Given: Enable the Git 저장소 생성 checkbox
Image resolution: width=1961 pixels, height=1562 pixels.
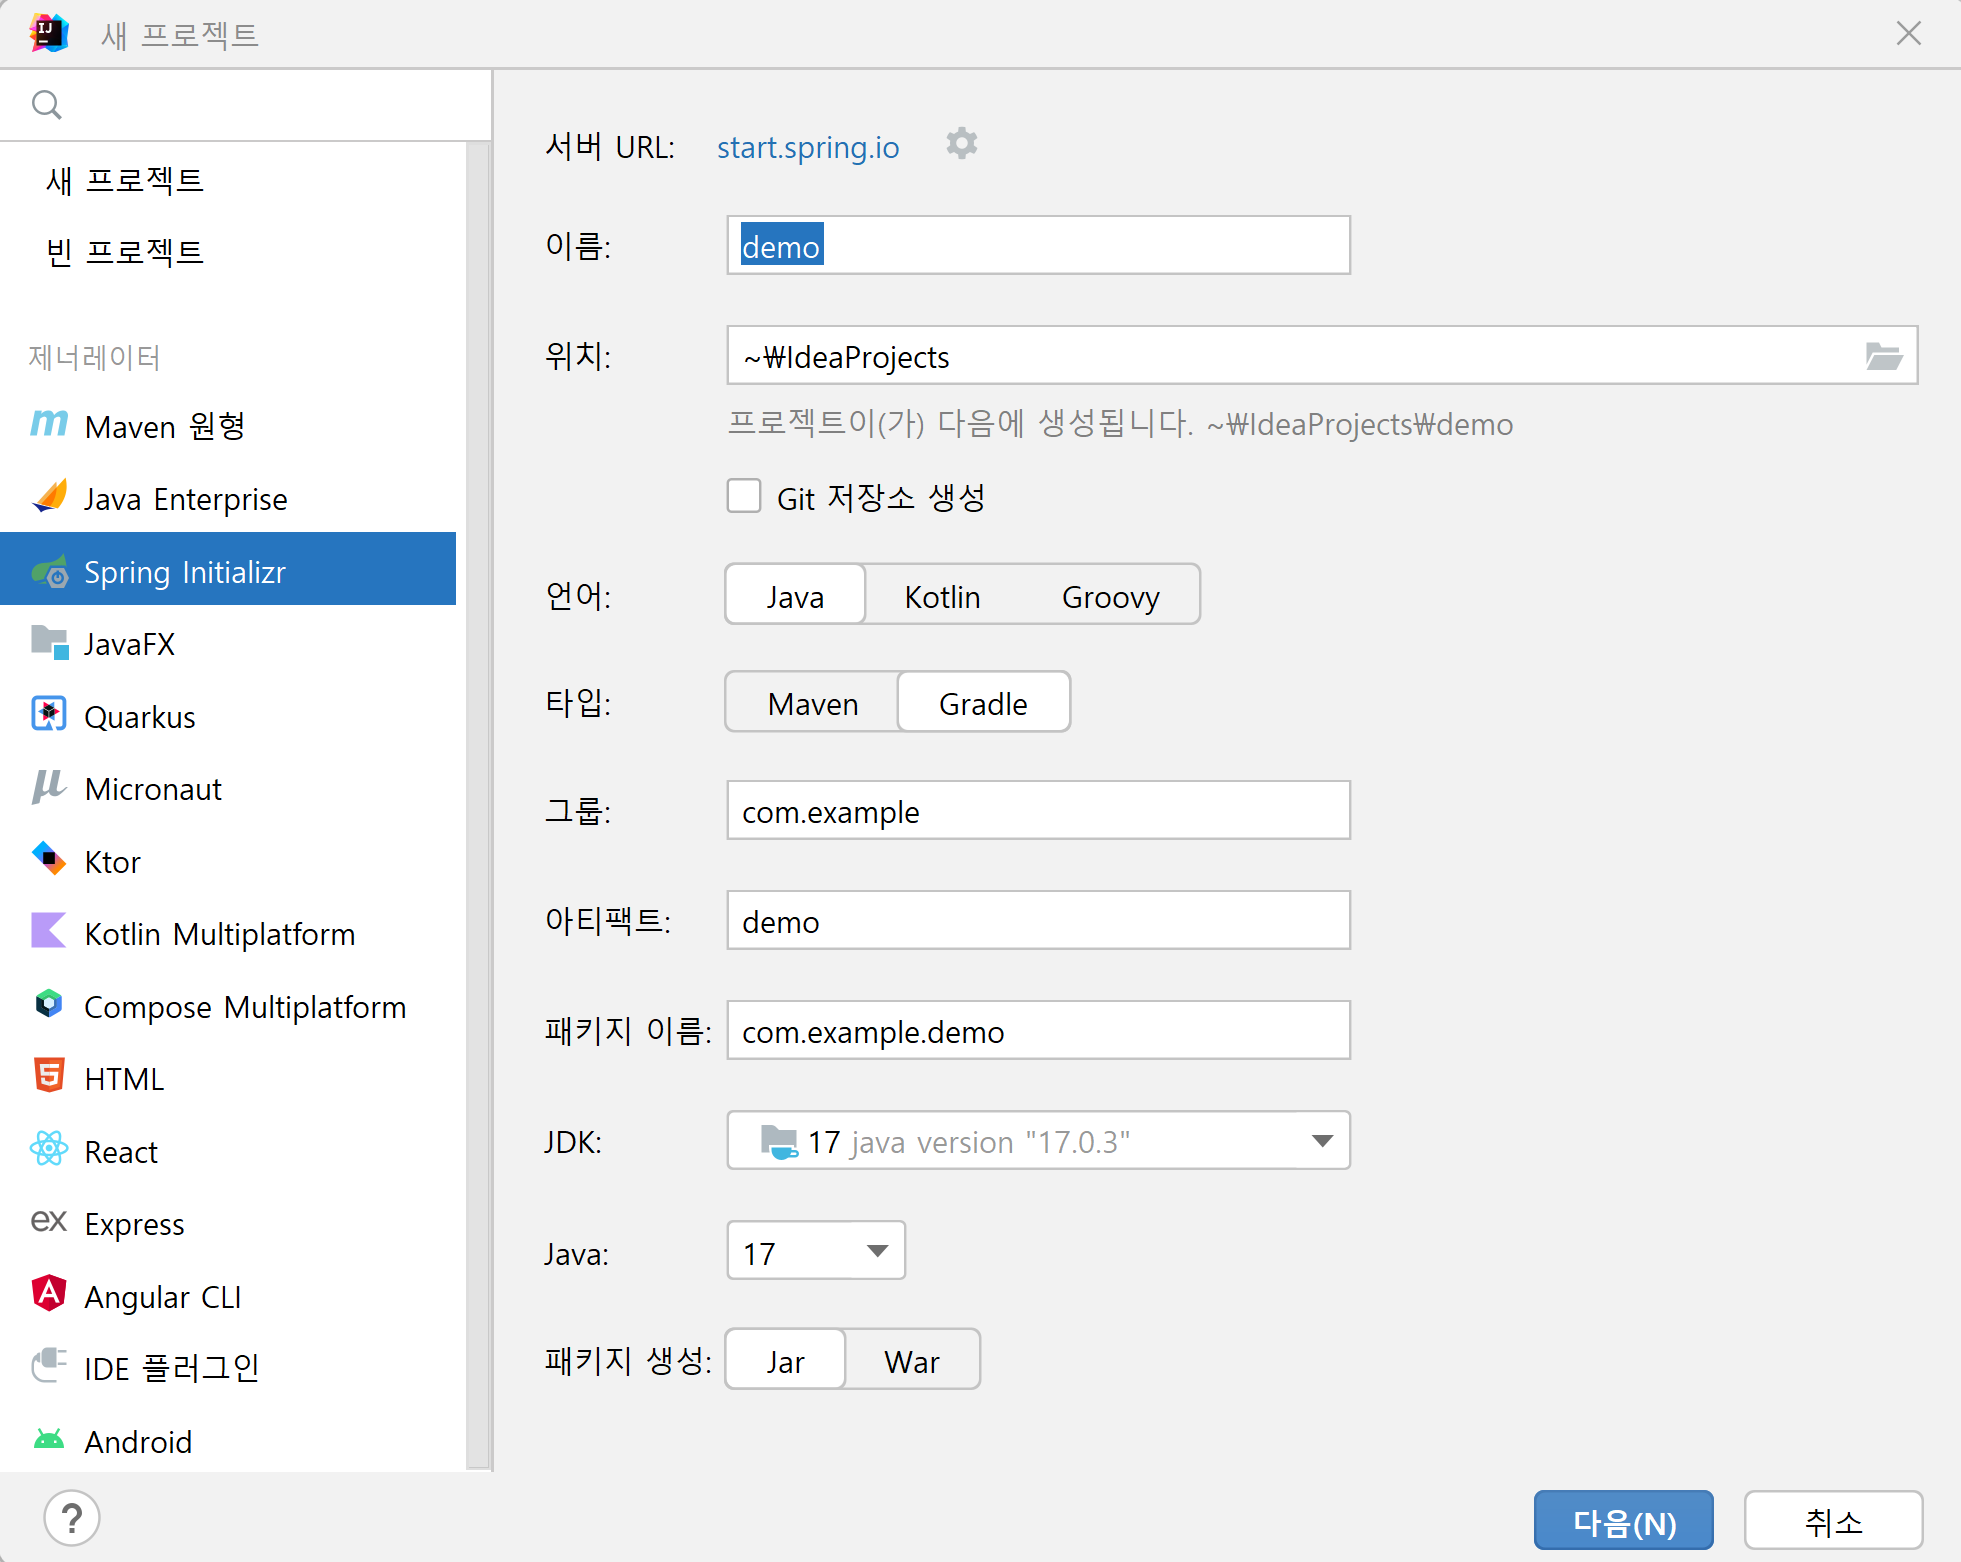Looking at the screenshot, I should (x=744, y=497).
